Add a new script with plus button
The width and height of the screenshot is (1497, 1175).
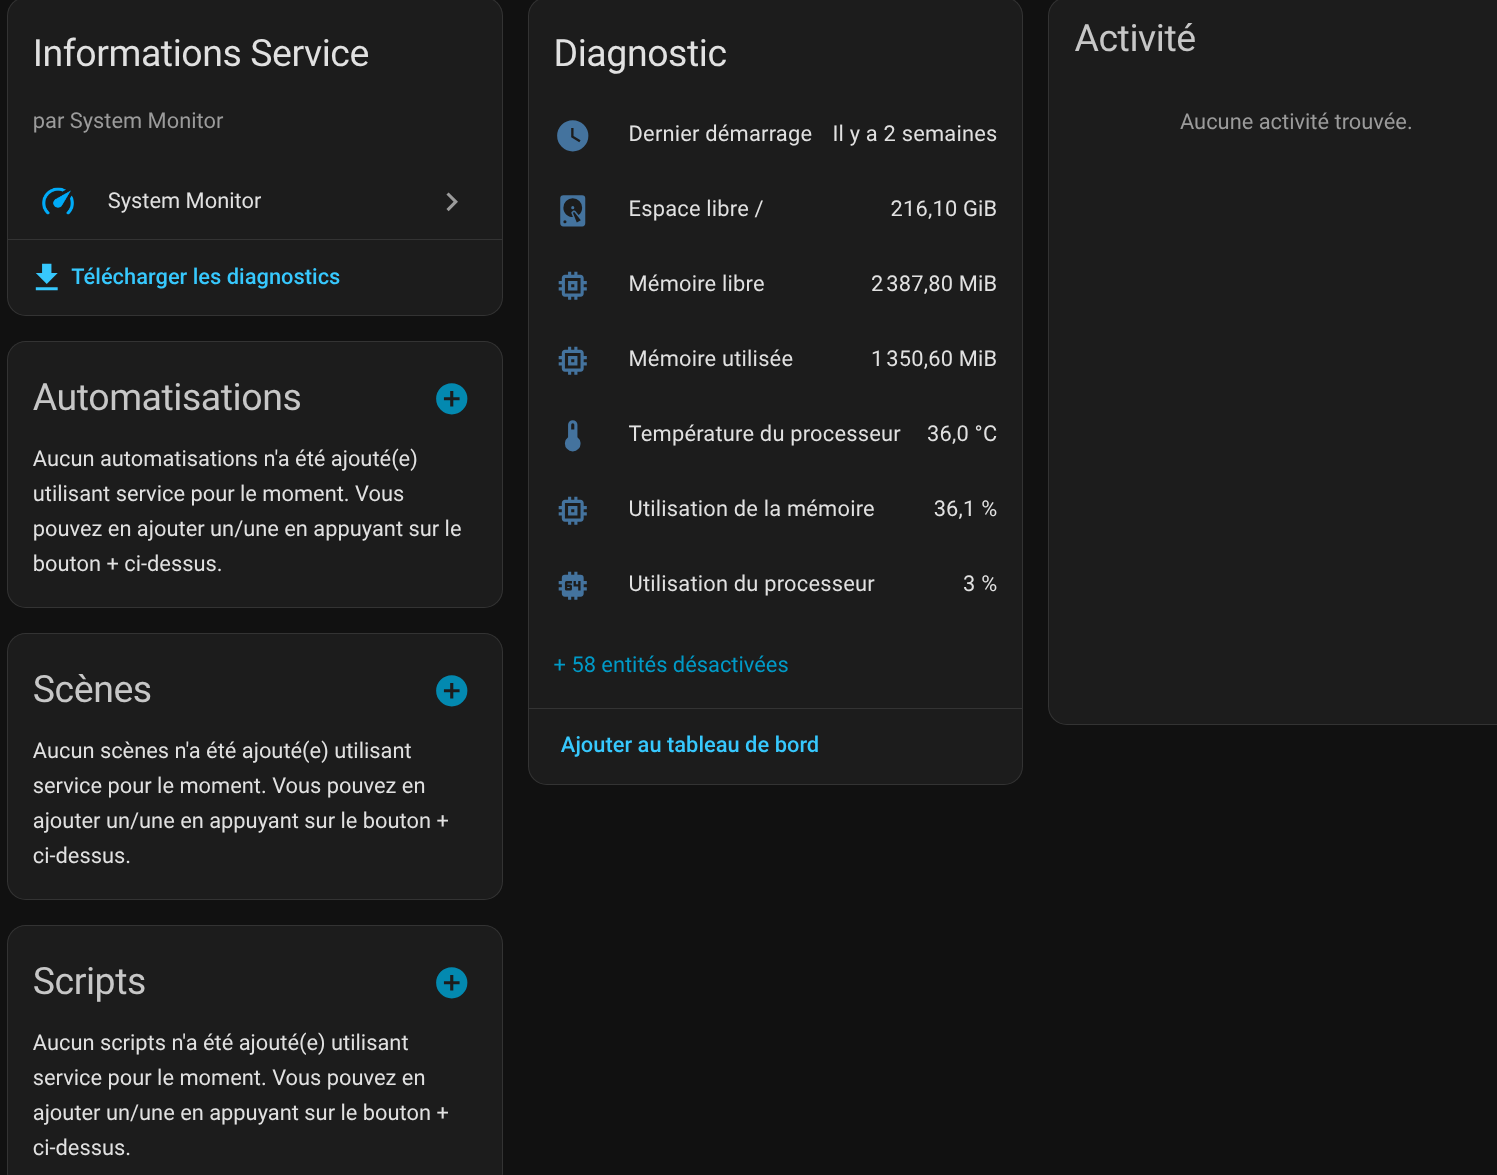click(x=451, y=983)
